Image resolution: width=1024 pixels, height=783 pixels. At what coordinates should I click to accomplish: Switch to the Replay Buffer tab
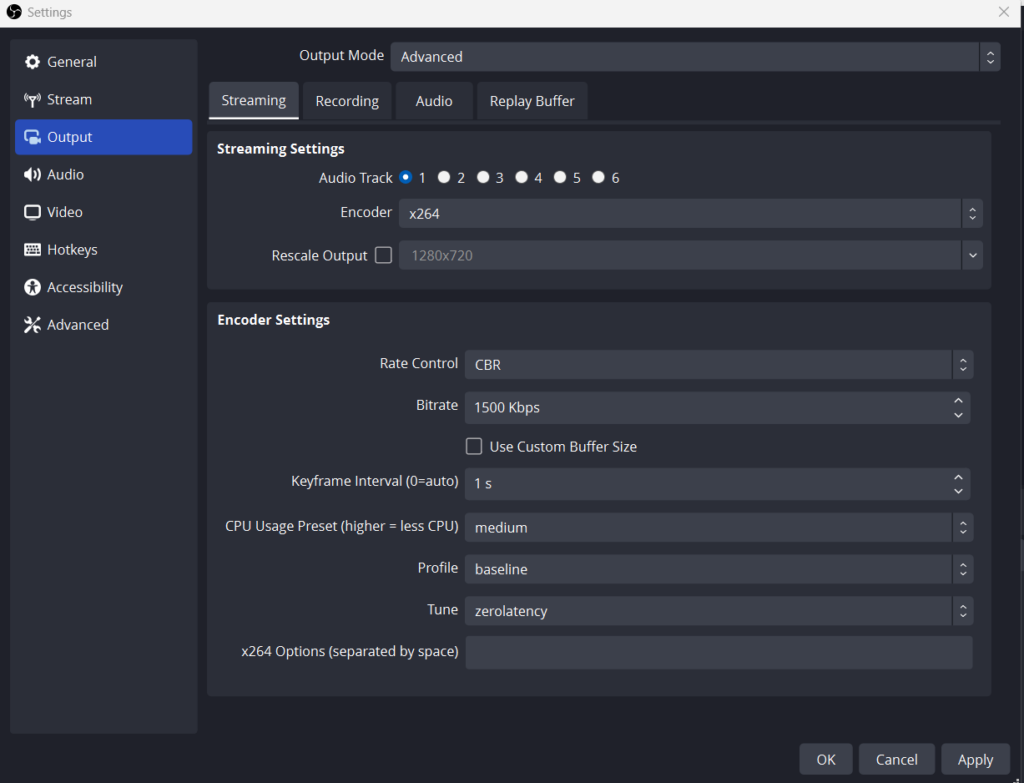point(532,101)
